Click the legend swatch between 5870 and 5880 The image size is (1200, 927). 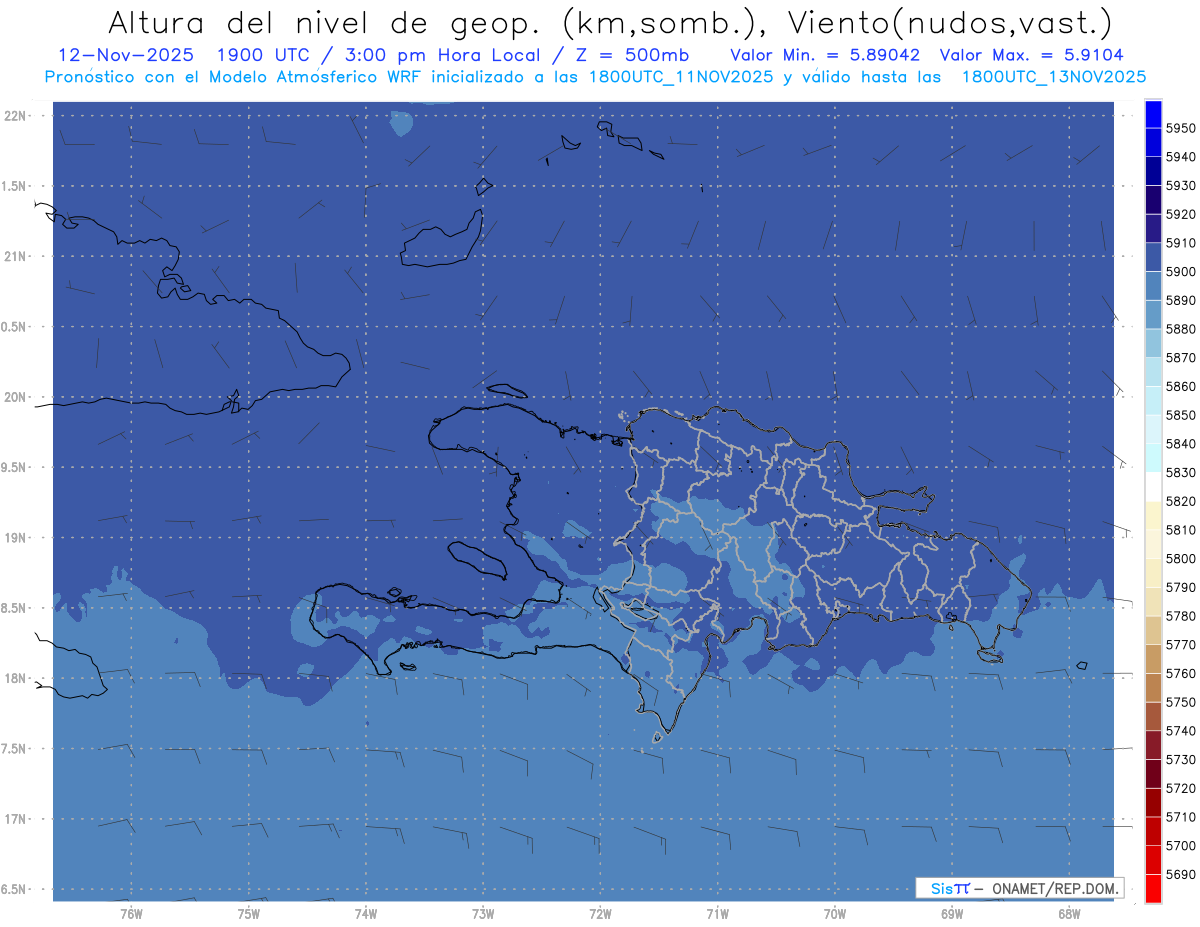pos(1153,343)
